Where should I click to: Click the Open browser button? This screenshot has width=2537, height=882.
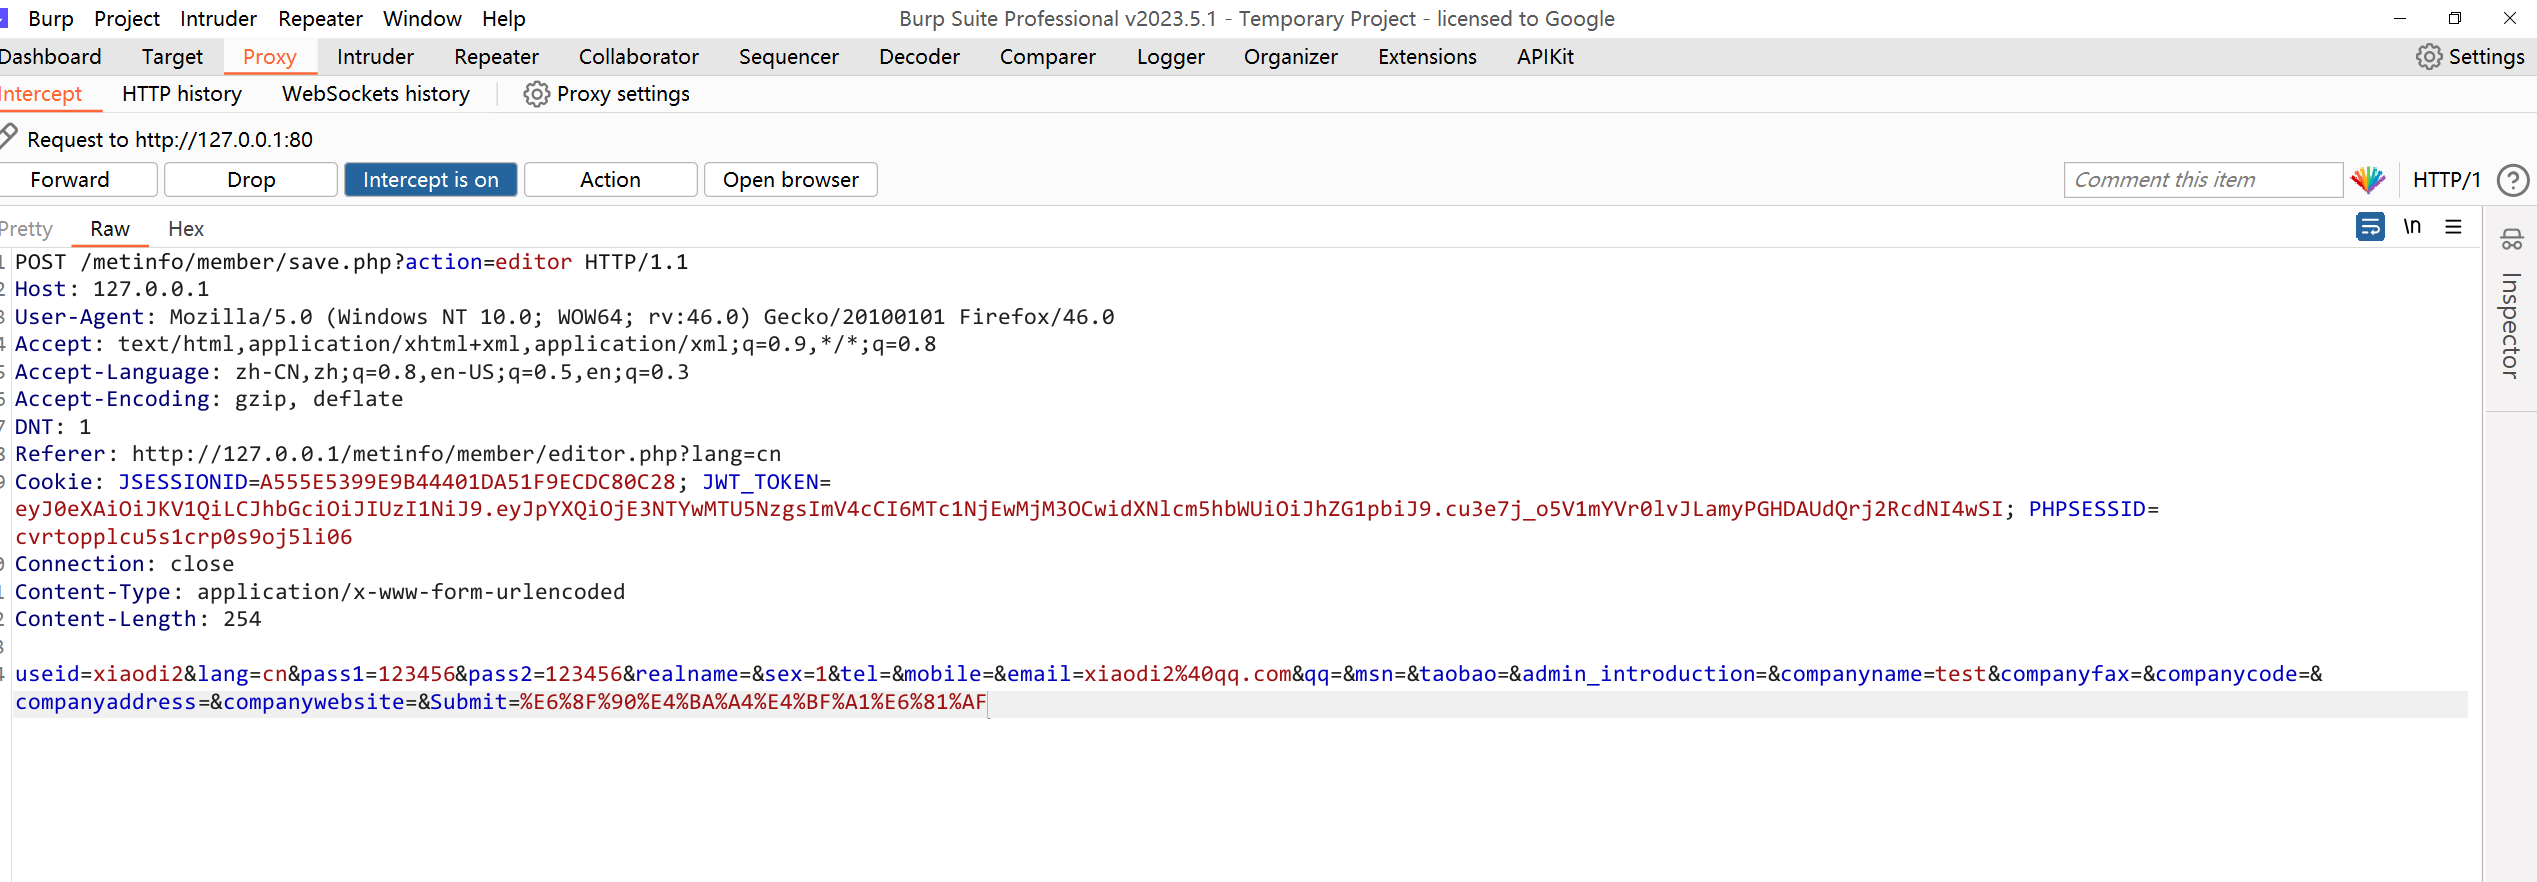click(x=791, y=180)
